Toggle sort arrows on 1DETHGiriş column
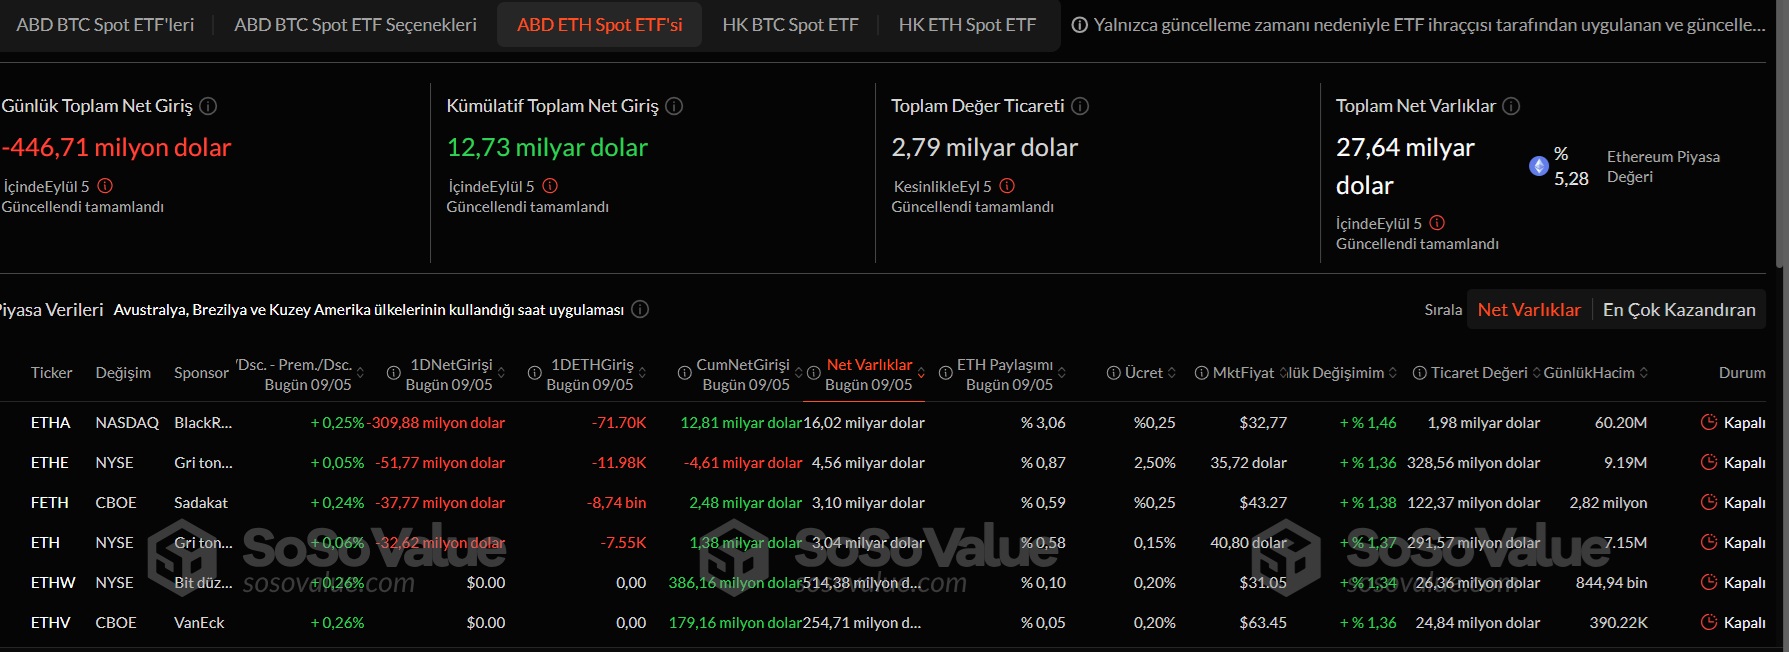Viewport: 1789px width, 652px height. click(x=642, y=373)
